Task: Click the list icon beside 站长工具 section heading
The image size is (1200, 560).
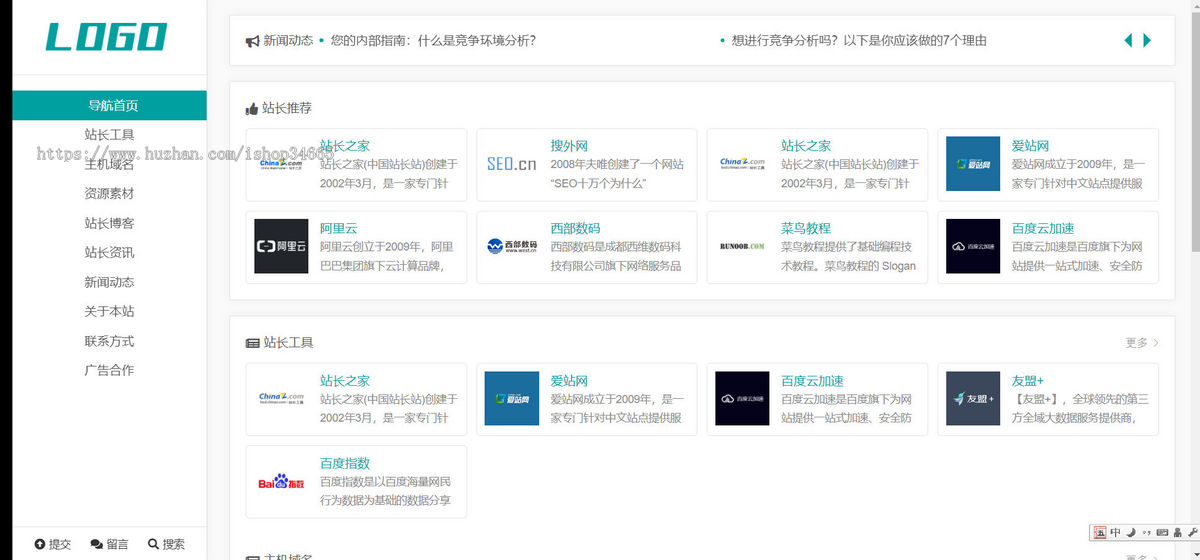Action: tap(252, 342)
